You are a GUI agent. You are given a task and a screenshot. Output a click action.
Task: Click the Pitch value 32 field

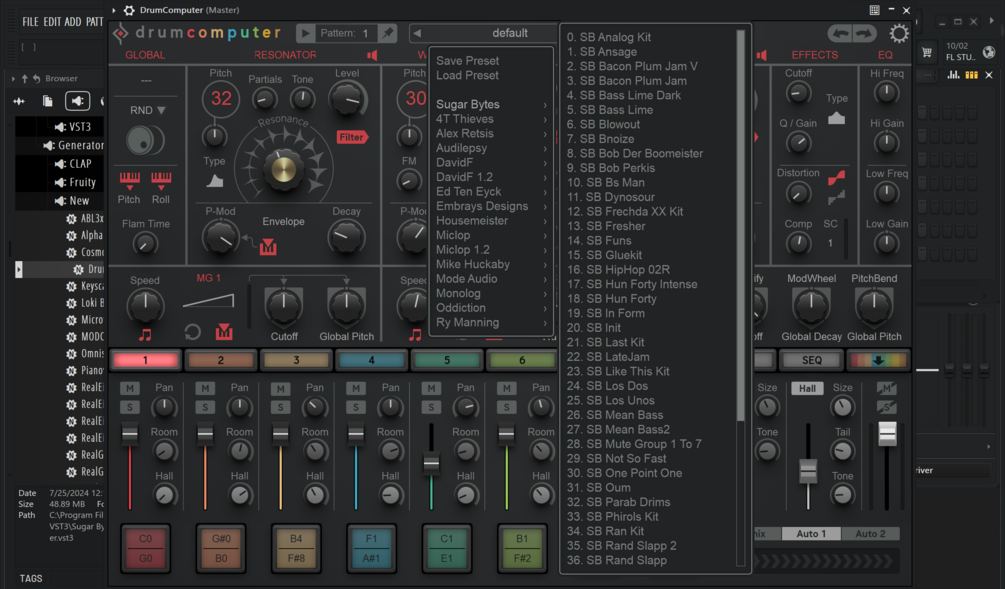click(x=221, y=99)
